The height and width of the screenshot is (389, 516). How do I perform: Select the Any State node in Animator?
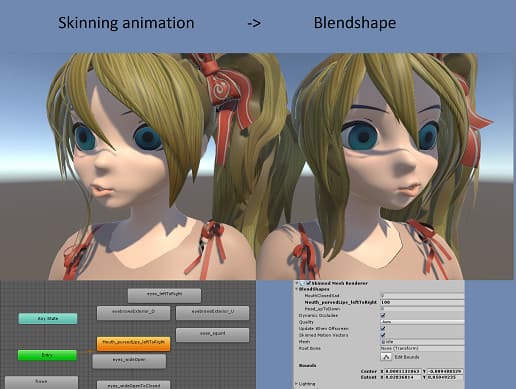pos(48,319)
